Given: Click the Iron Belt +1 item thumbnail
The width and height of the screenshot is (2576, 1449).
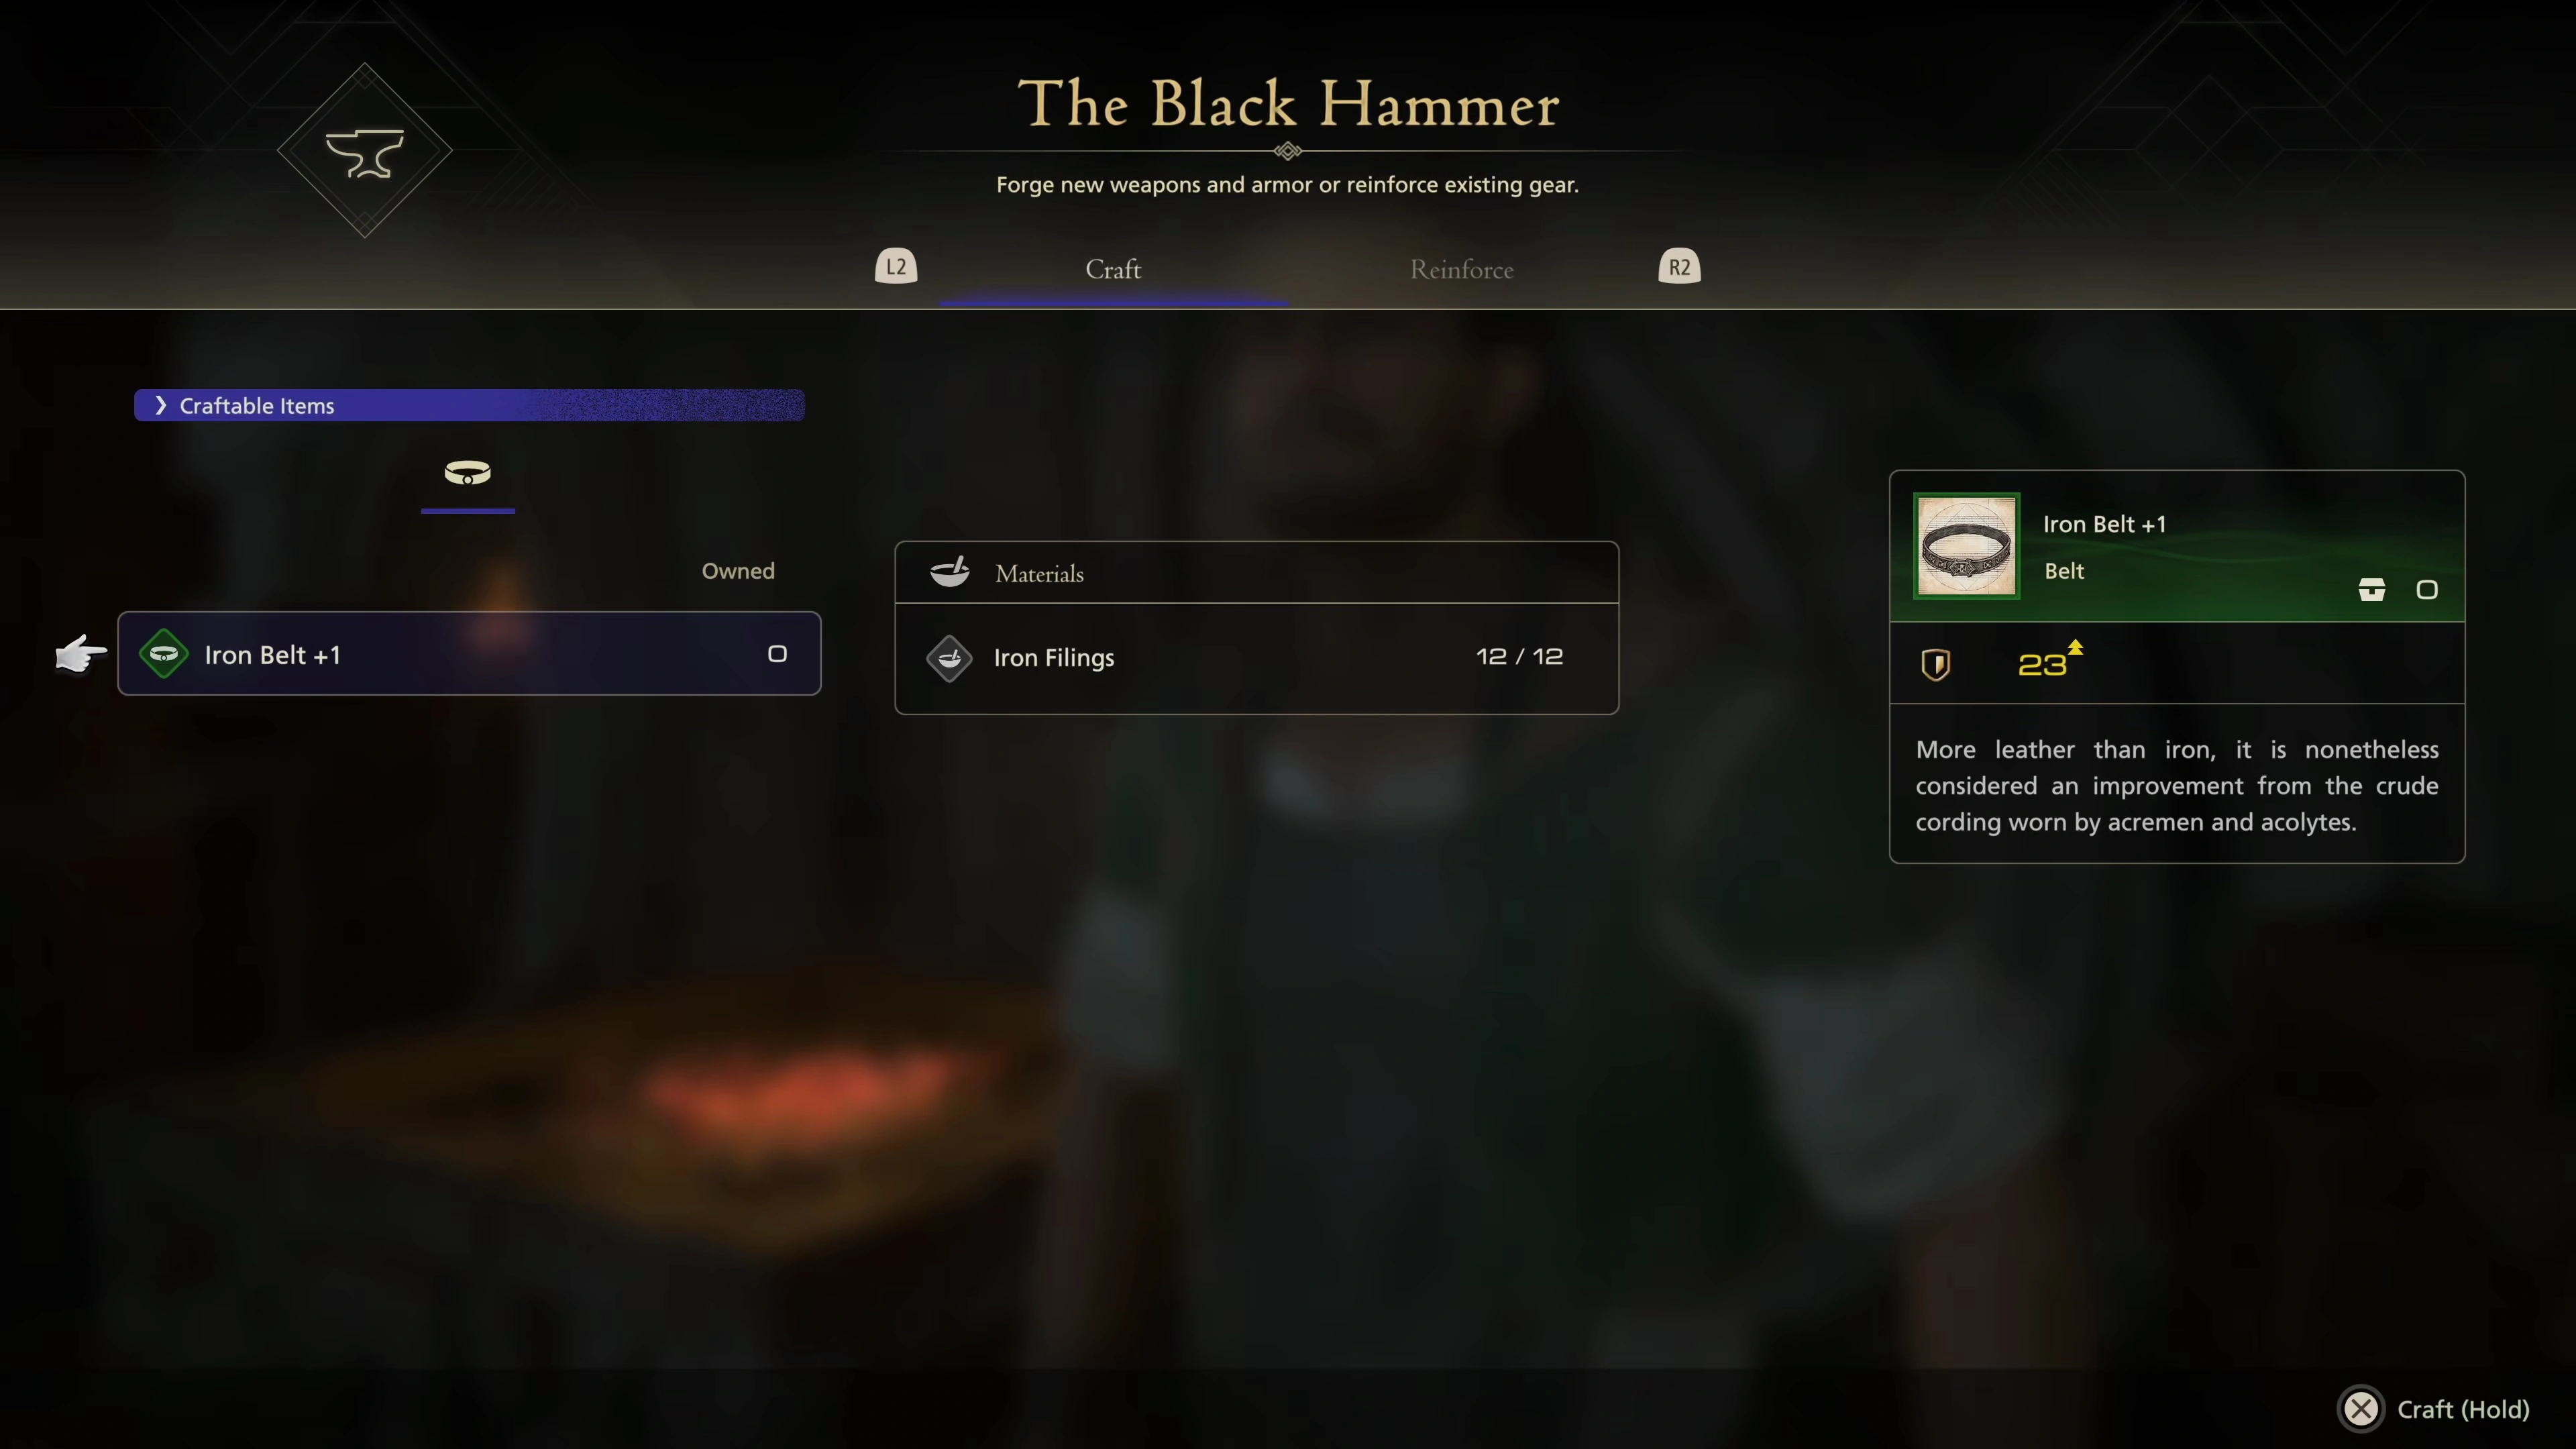Looking at the screenshot, I should pyautogui.click(x=1966, y=546).
